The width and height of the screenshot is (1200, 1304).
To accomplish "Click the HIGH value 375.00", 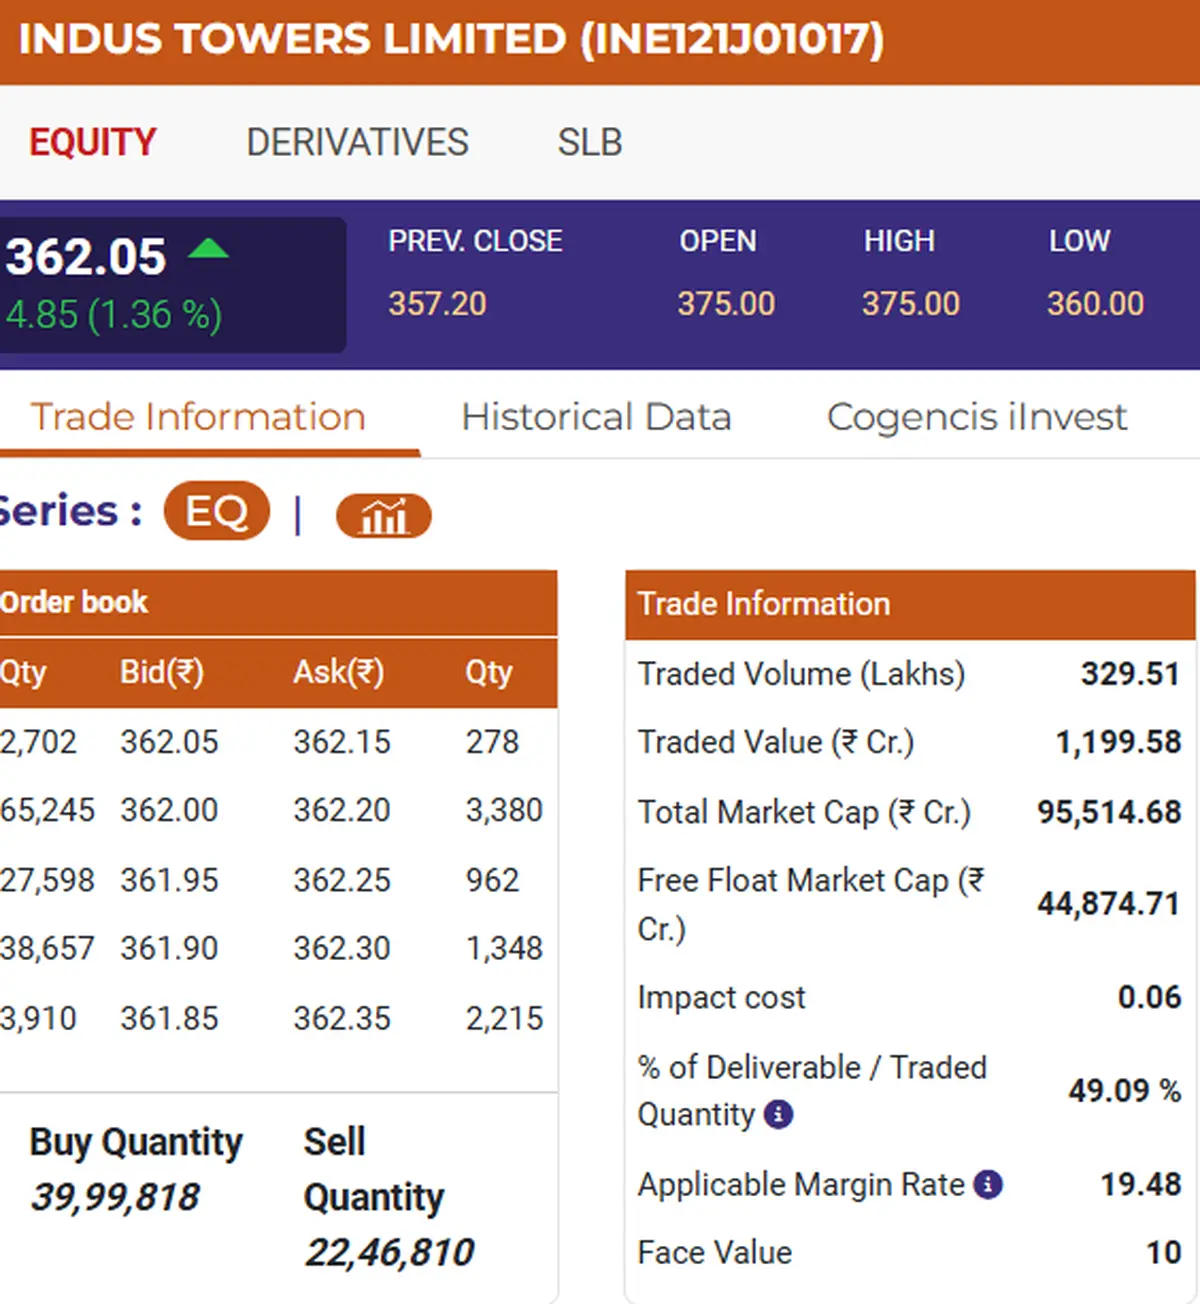I will (911, 303).
